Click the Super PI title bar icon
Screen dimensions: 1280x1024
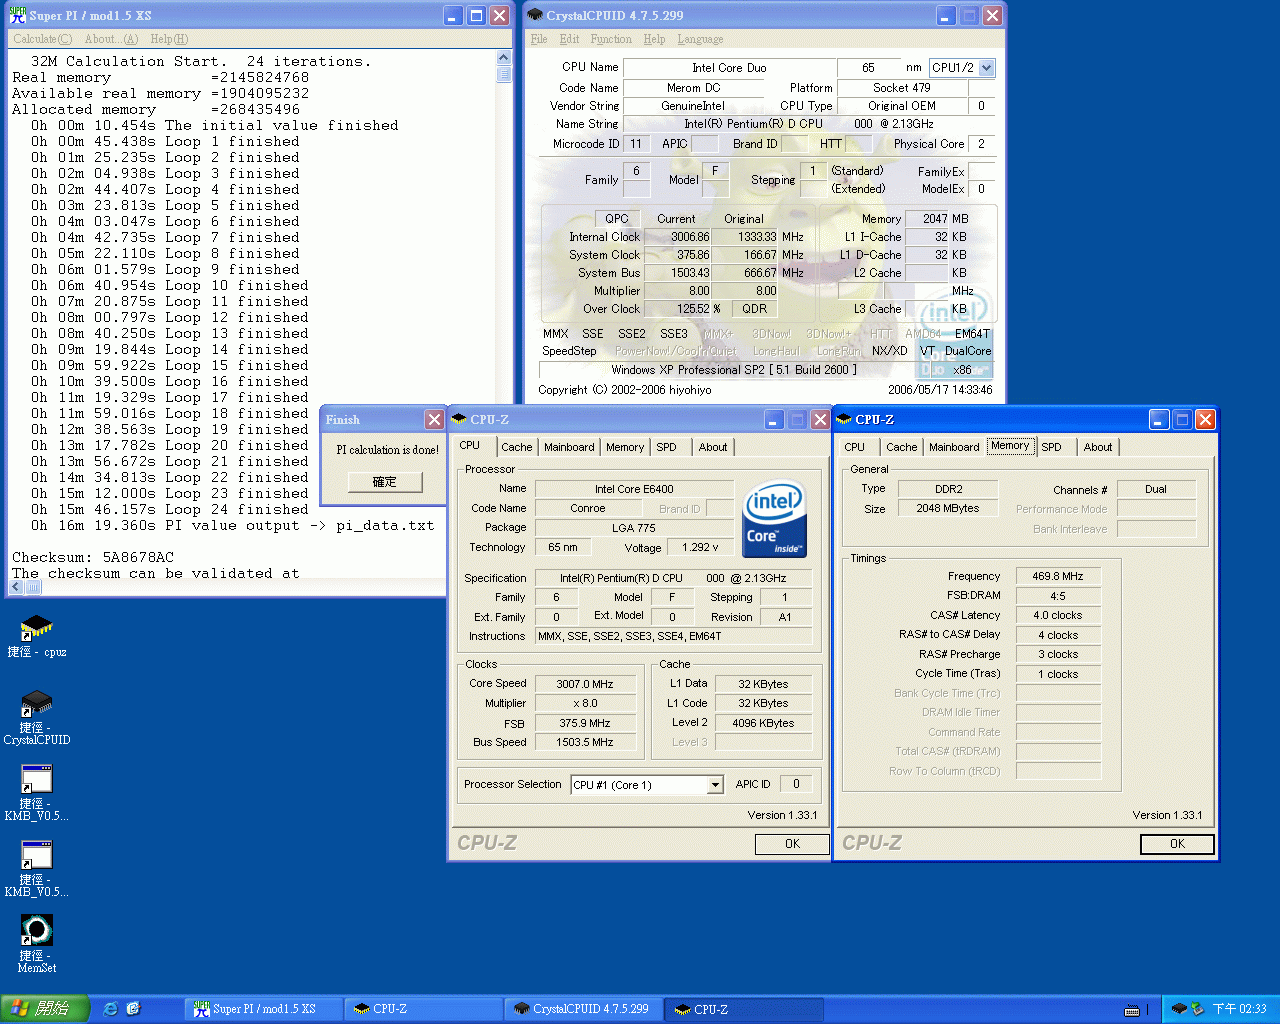pos(18,15)
